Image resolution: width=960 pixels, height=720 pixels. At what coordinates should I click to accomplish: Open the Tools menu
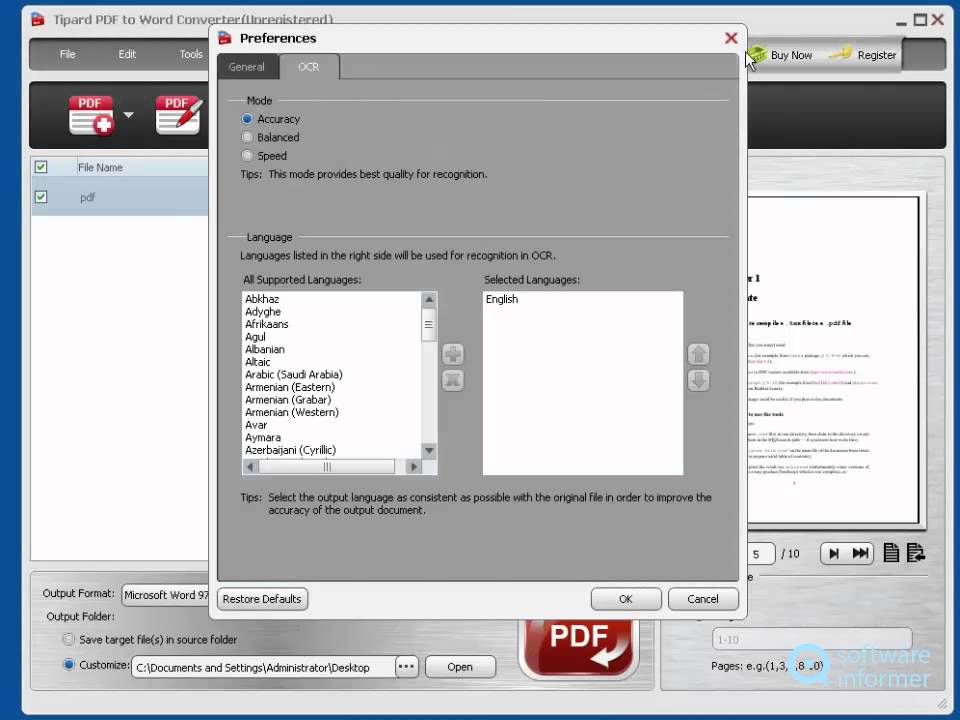[191, 54]
